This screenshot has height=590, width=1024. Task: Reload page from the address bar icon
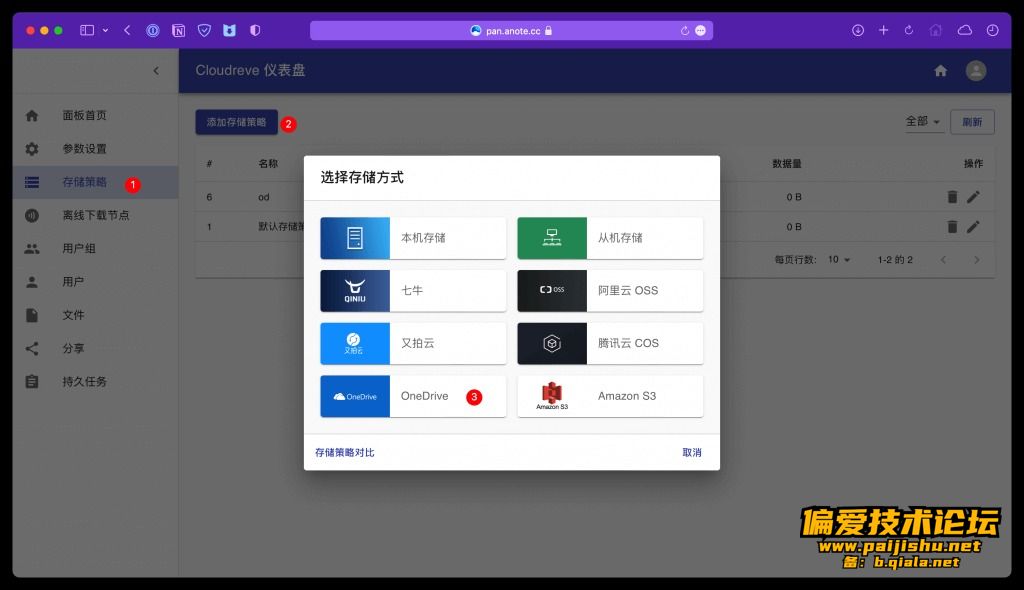(684, 31)
